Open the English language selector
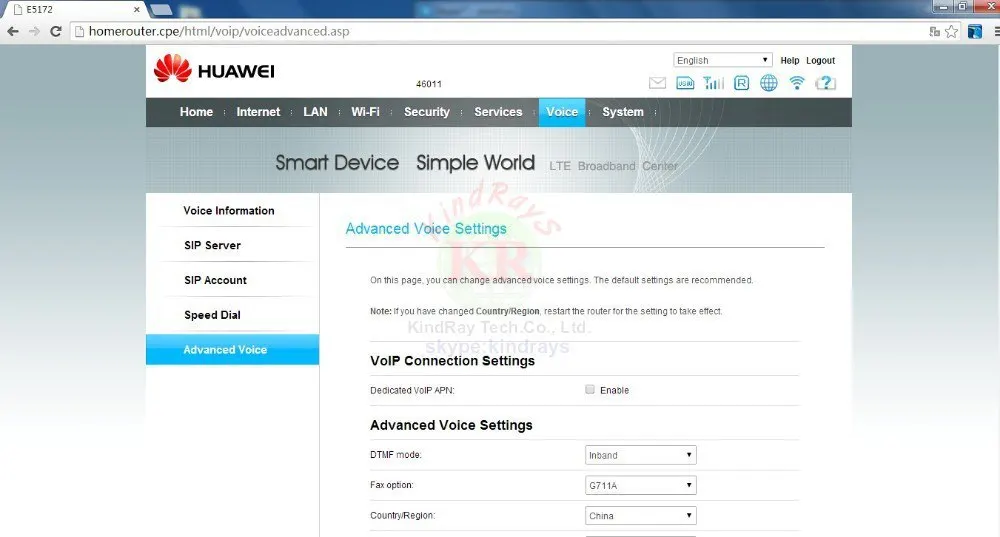 pos(723,60)
